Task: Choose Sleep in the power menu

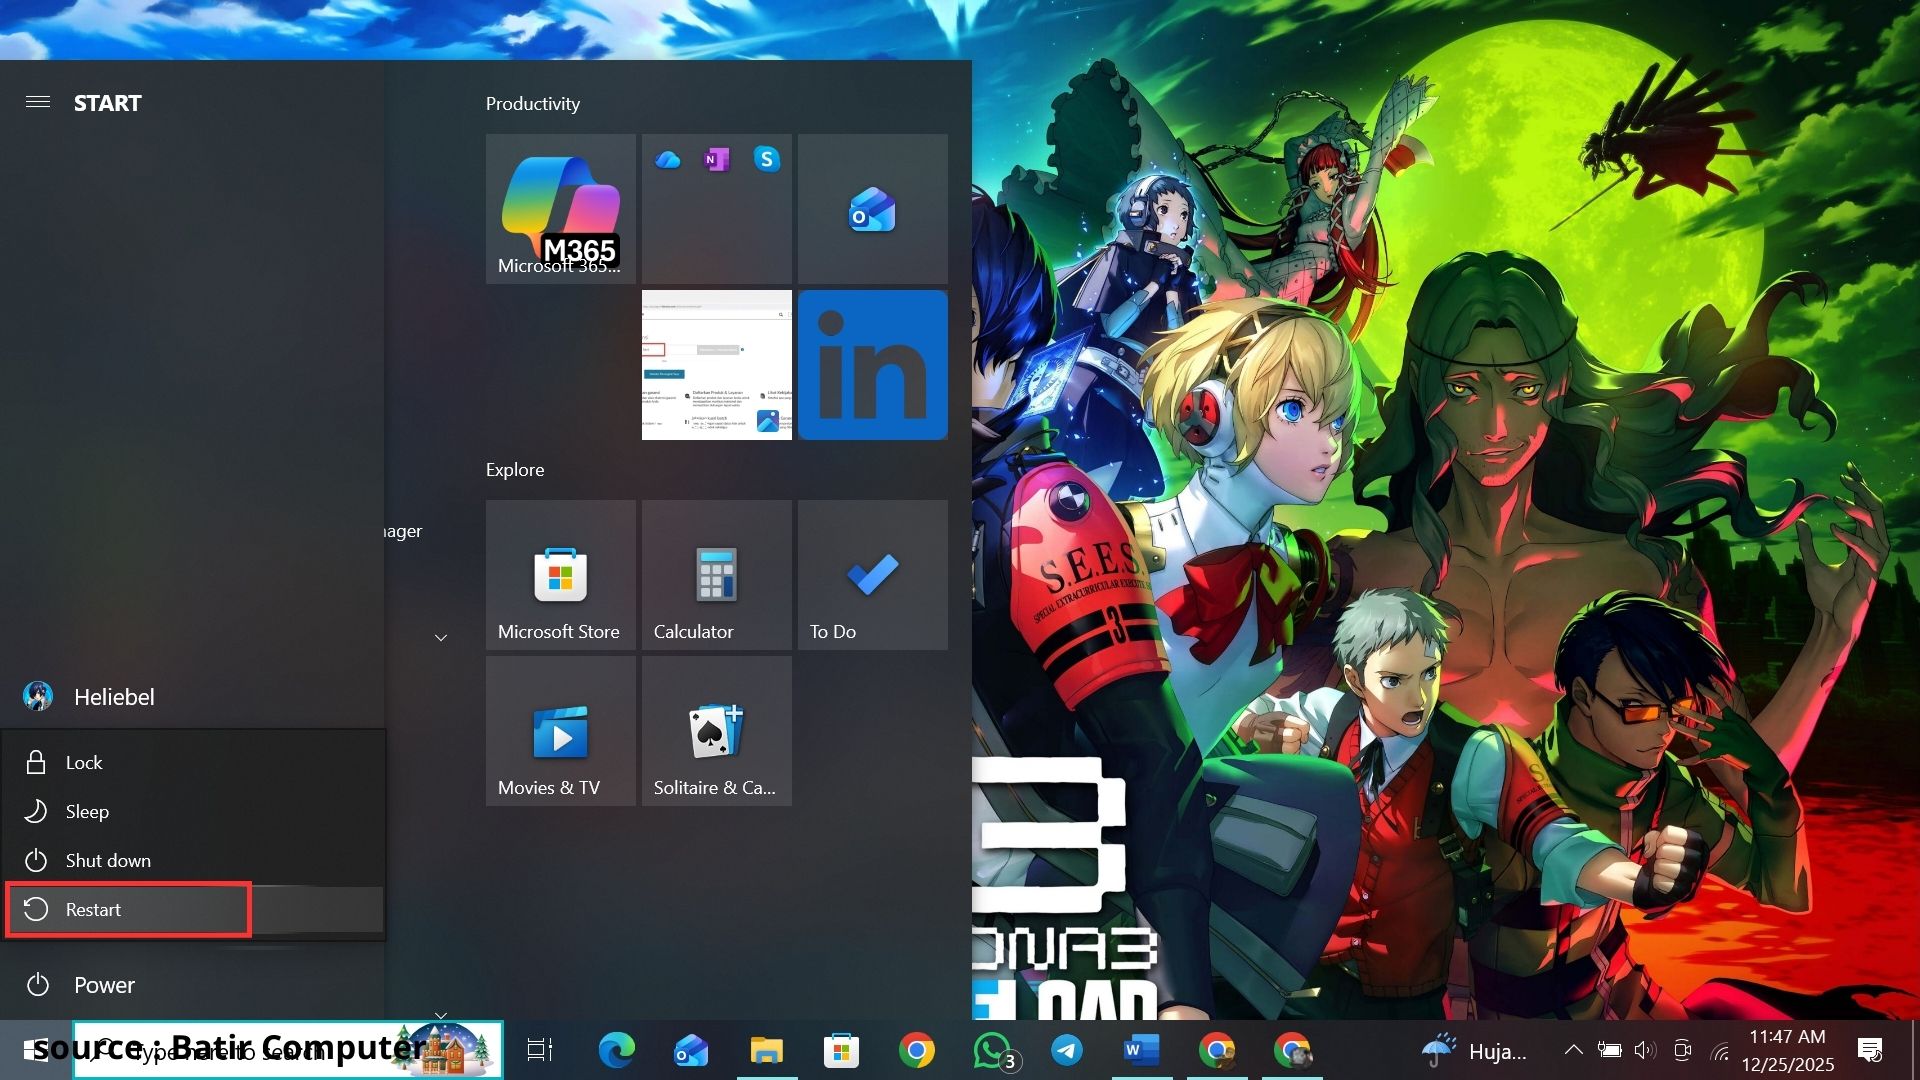Action: click(x=194, y=812)
